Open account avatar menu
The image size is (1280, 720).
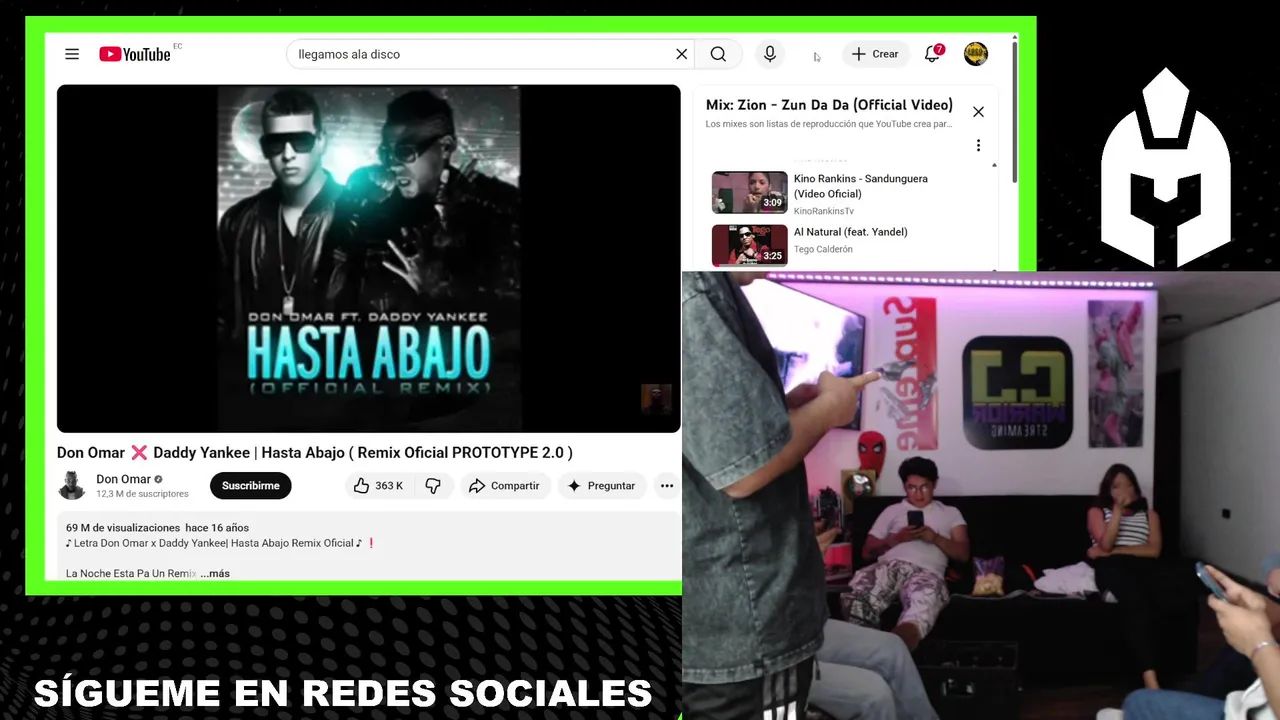pos(976,54)
